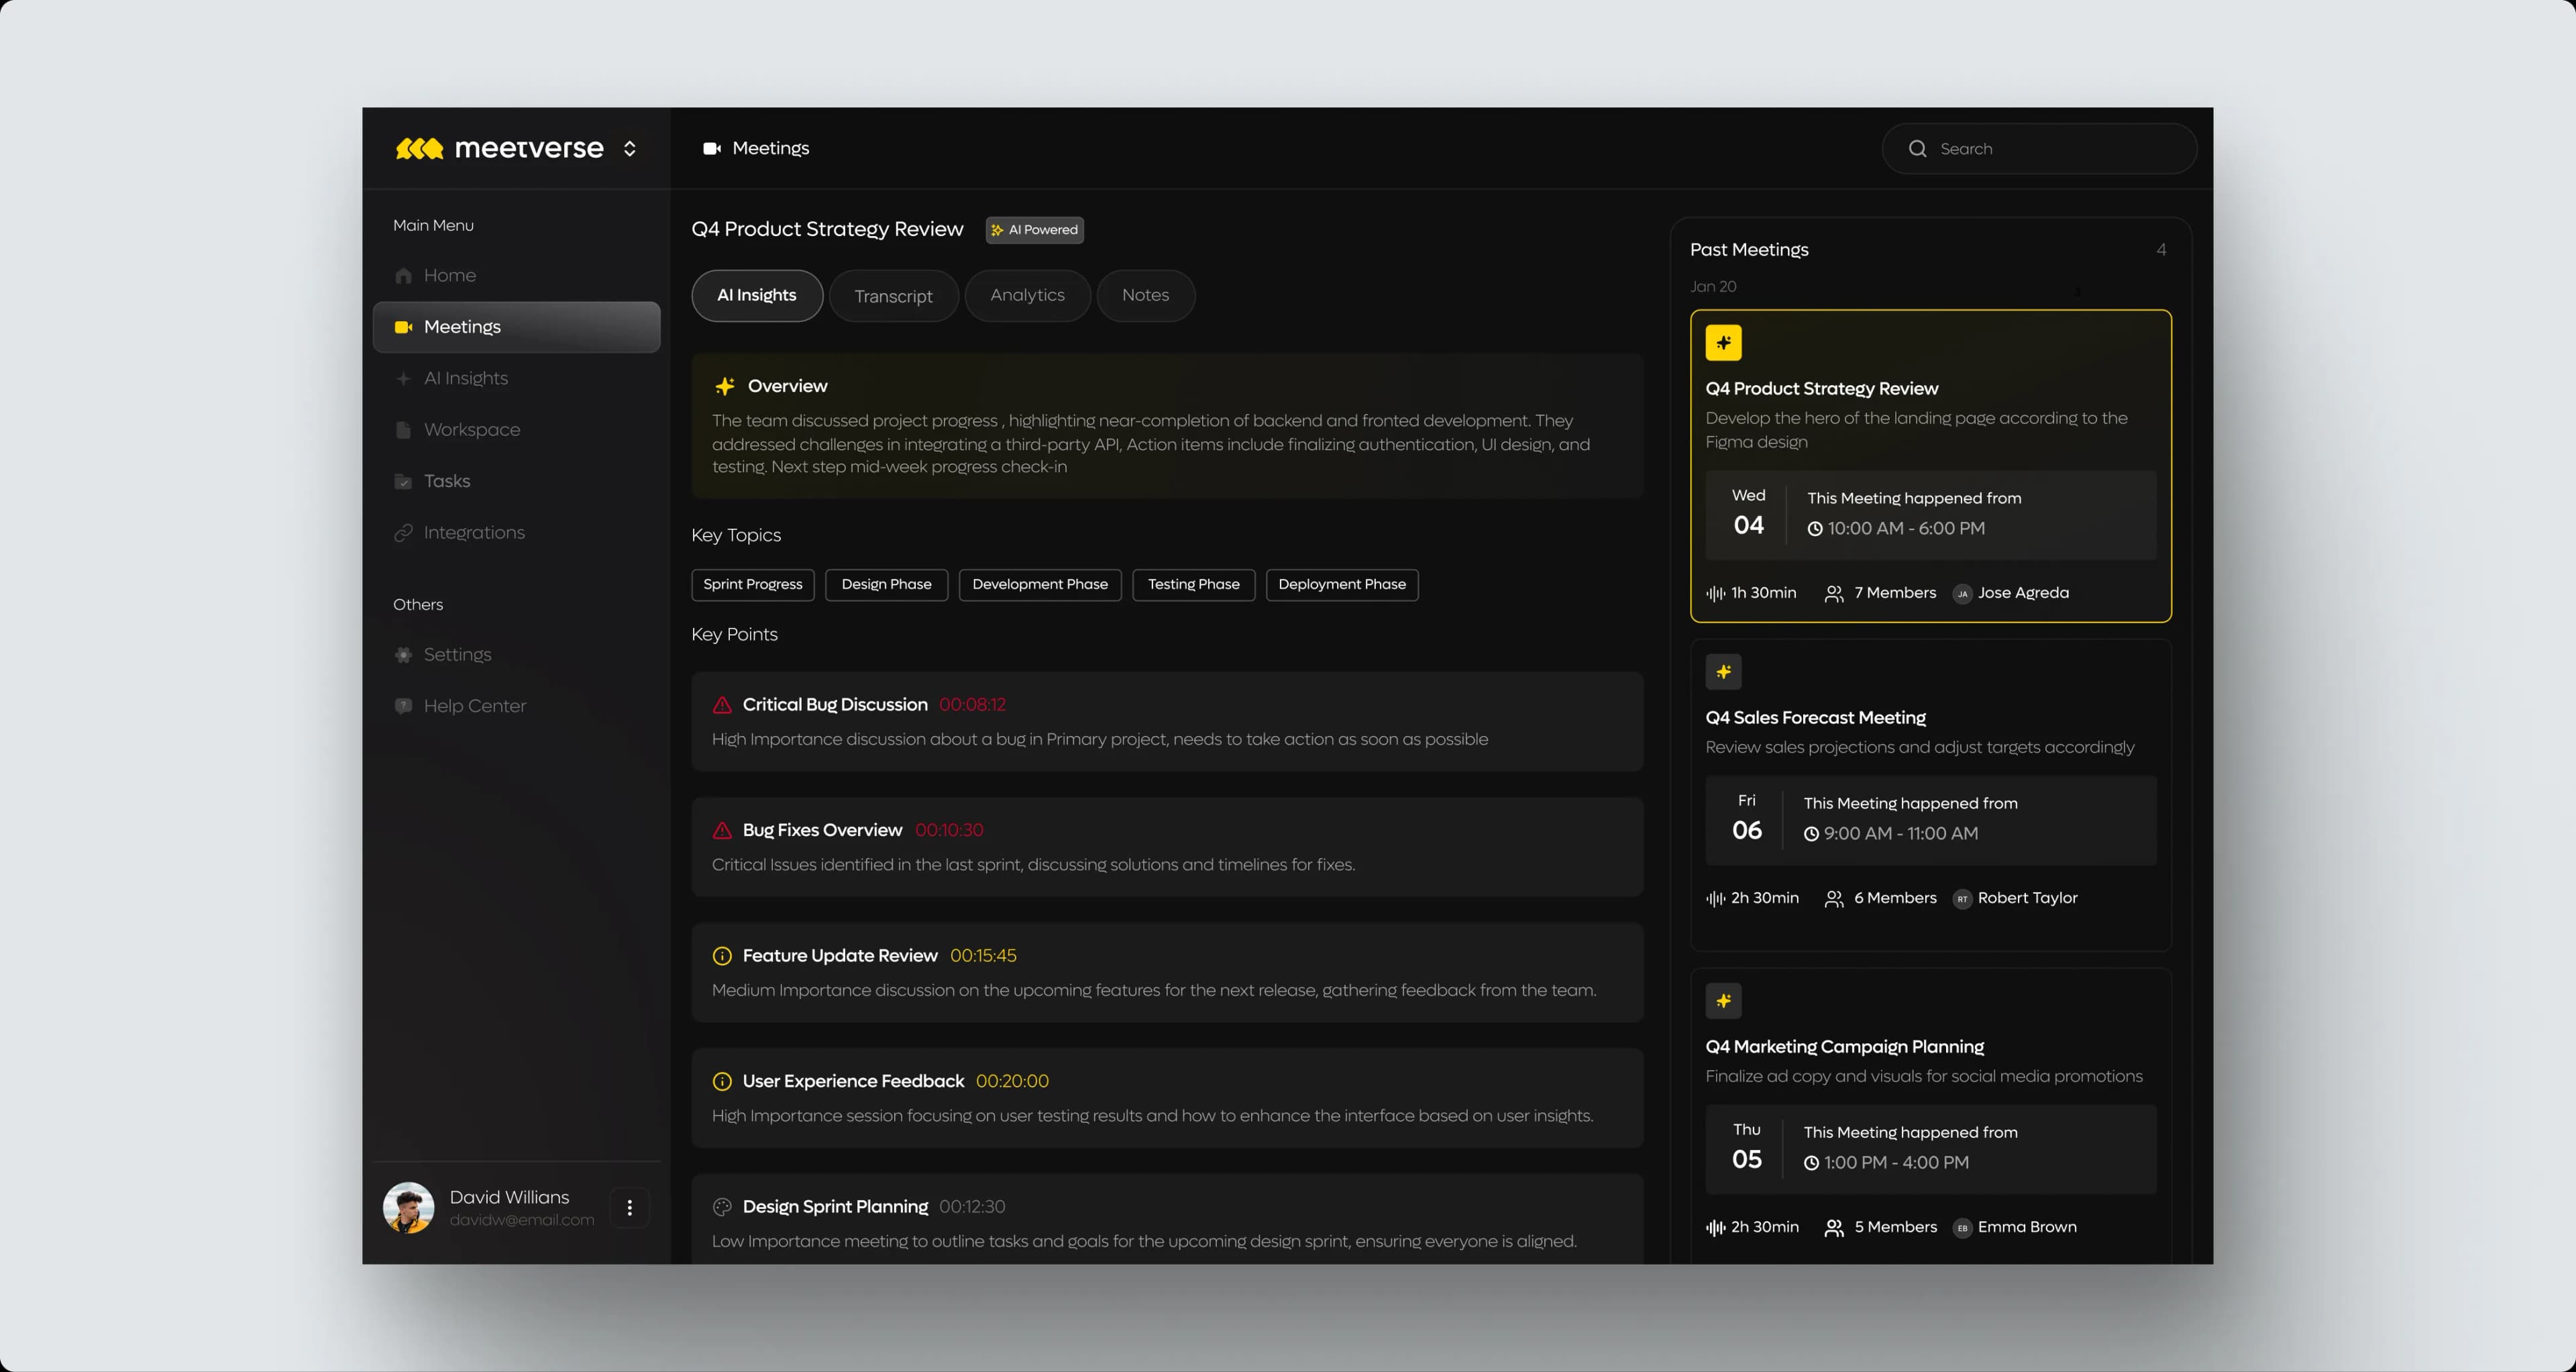This screenshot has width=2576, height=1372.
Task: Select the Sprint Progress topic chip
Action: [752, 584]
